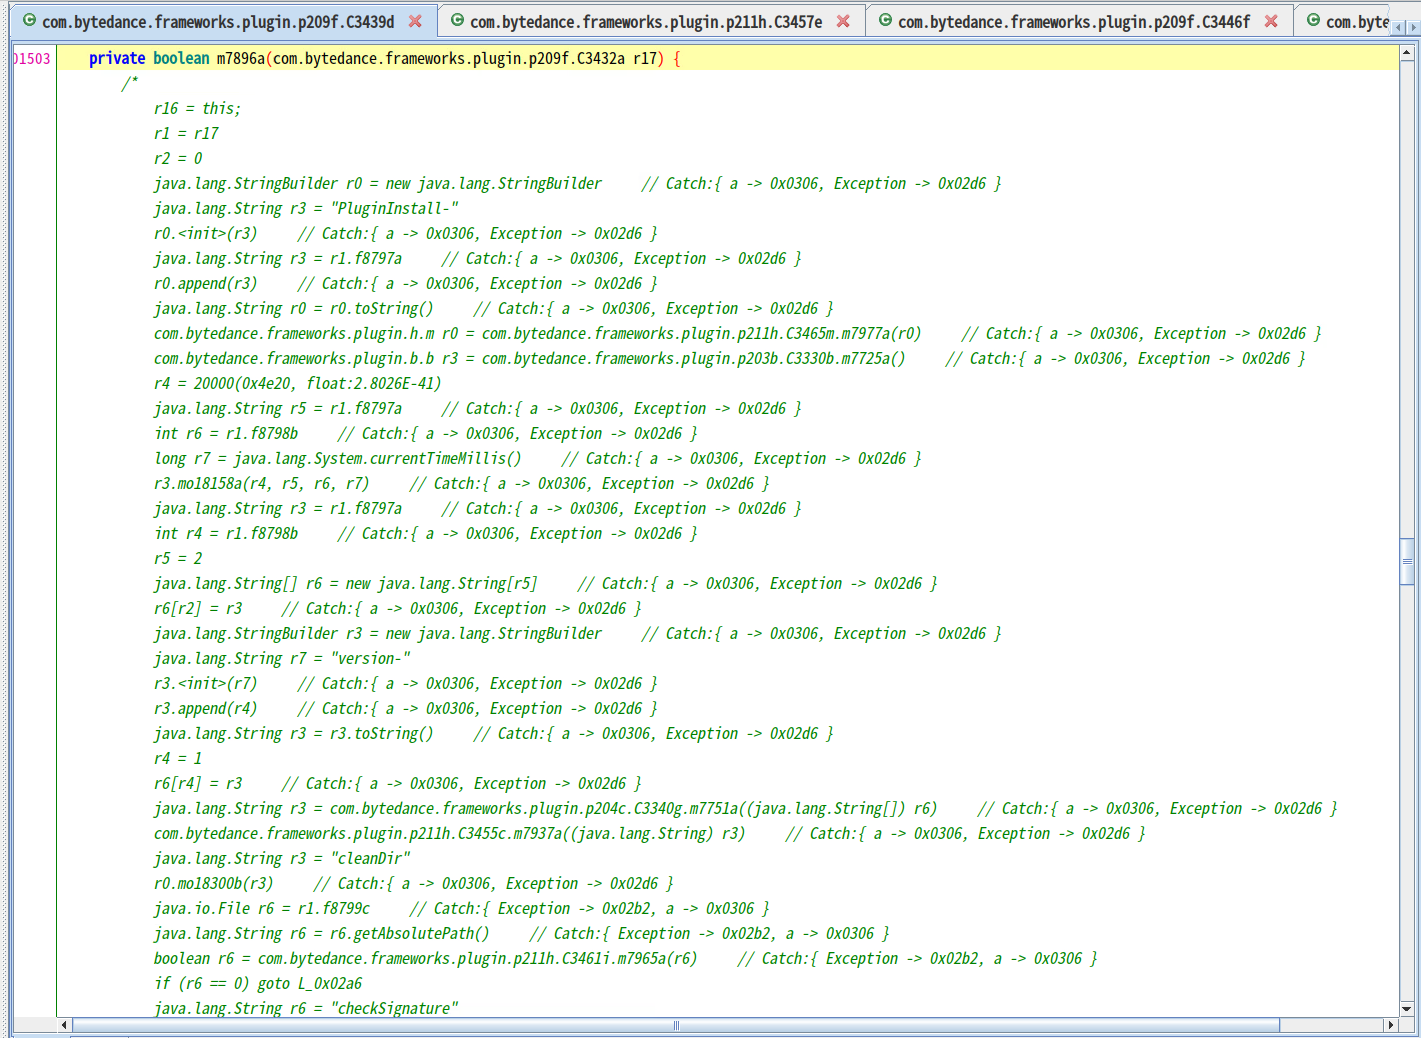Click the m7896a method name in signature

(241, 59)
